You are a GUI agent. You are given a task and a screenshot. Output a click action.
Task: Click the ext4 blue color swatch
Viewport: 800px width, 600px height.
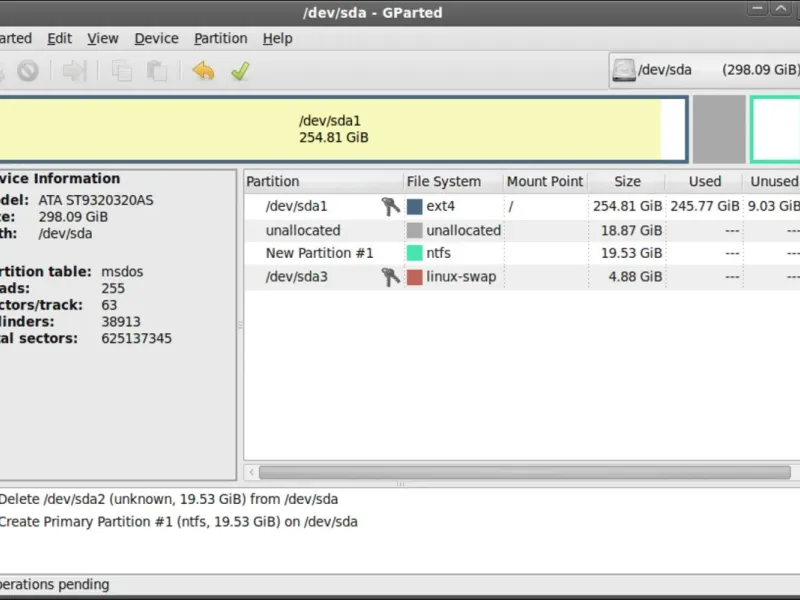click(x=414, y=206)
